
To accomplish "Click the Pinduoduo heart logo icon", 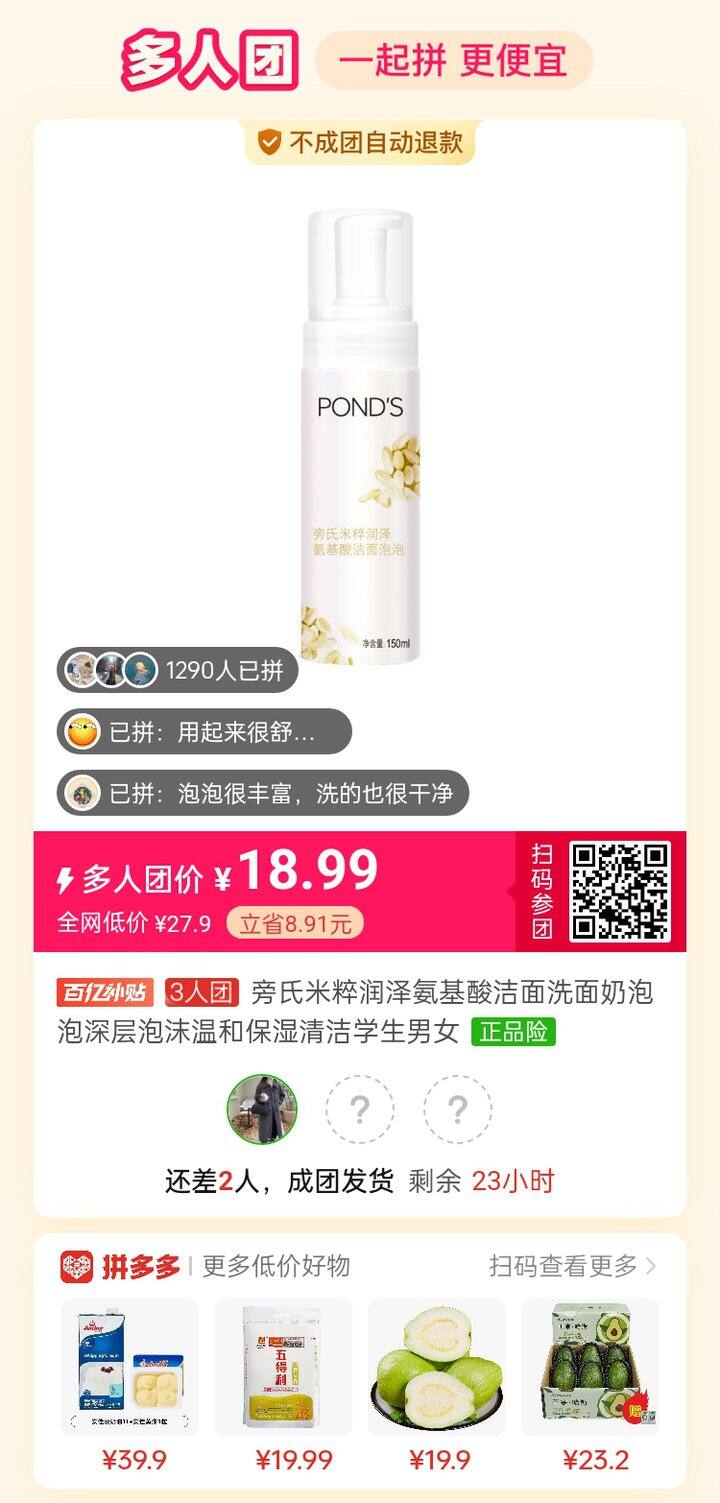I will pos(77,1267).
